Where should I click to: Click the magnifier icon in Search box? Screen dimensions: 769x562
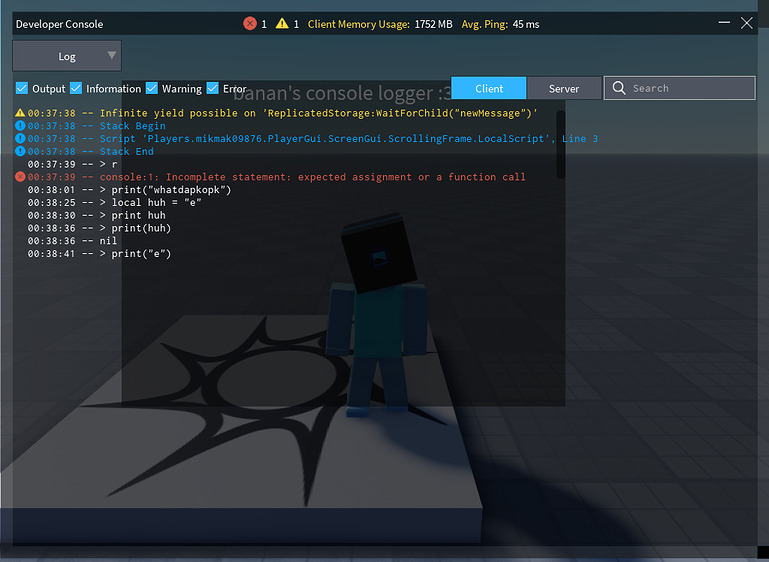[x=620, y=88]
